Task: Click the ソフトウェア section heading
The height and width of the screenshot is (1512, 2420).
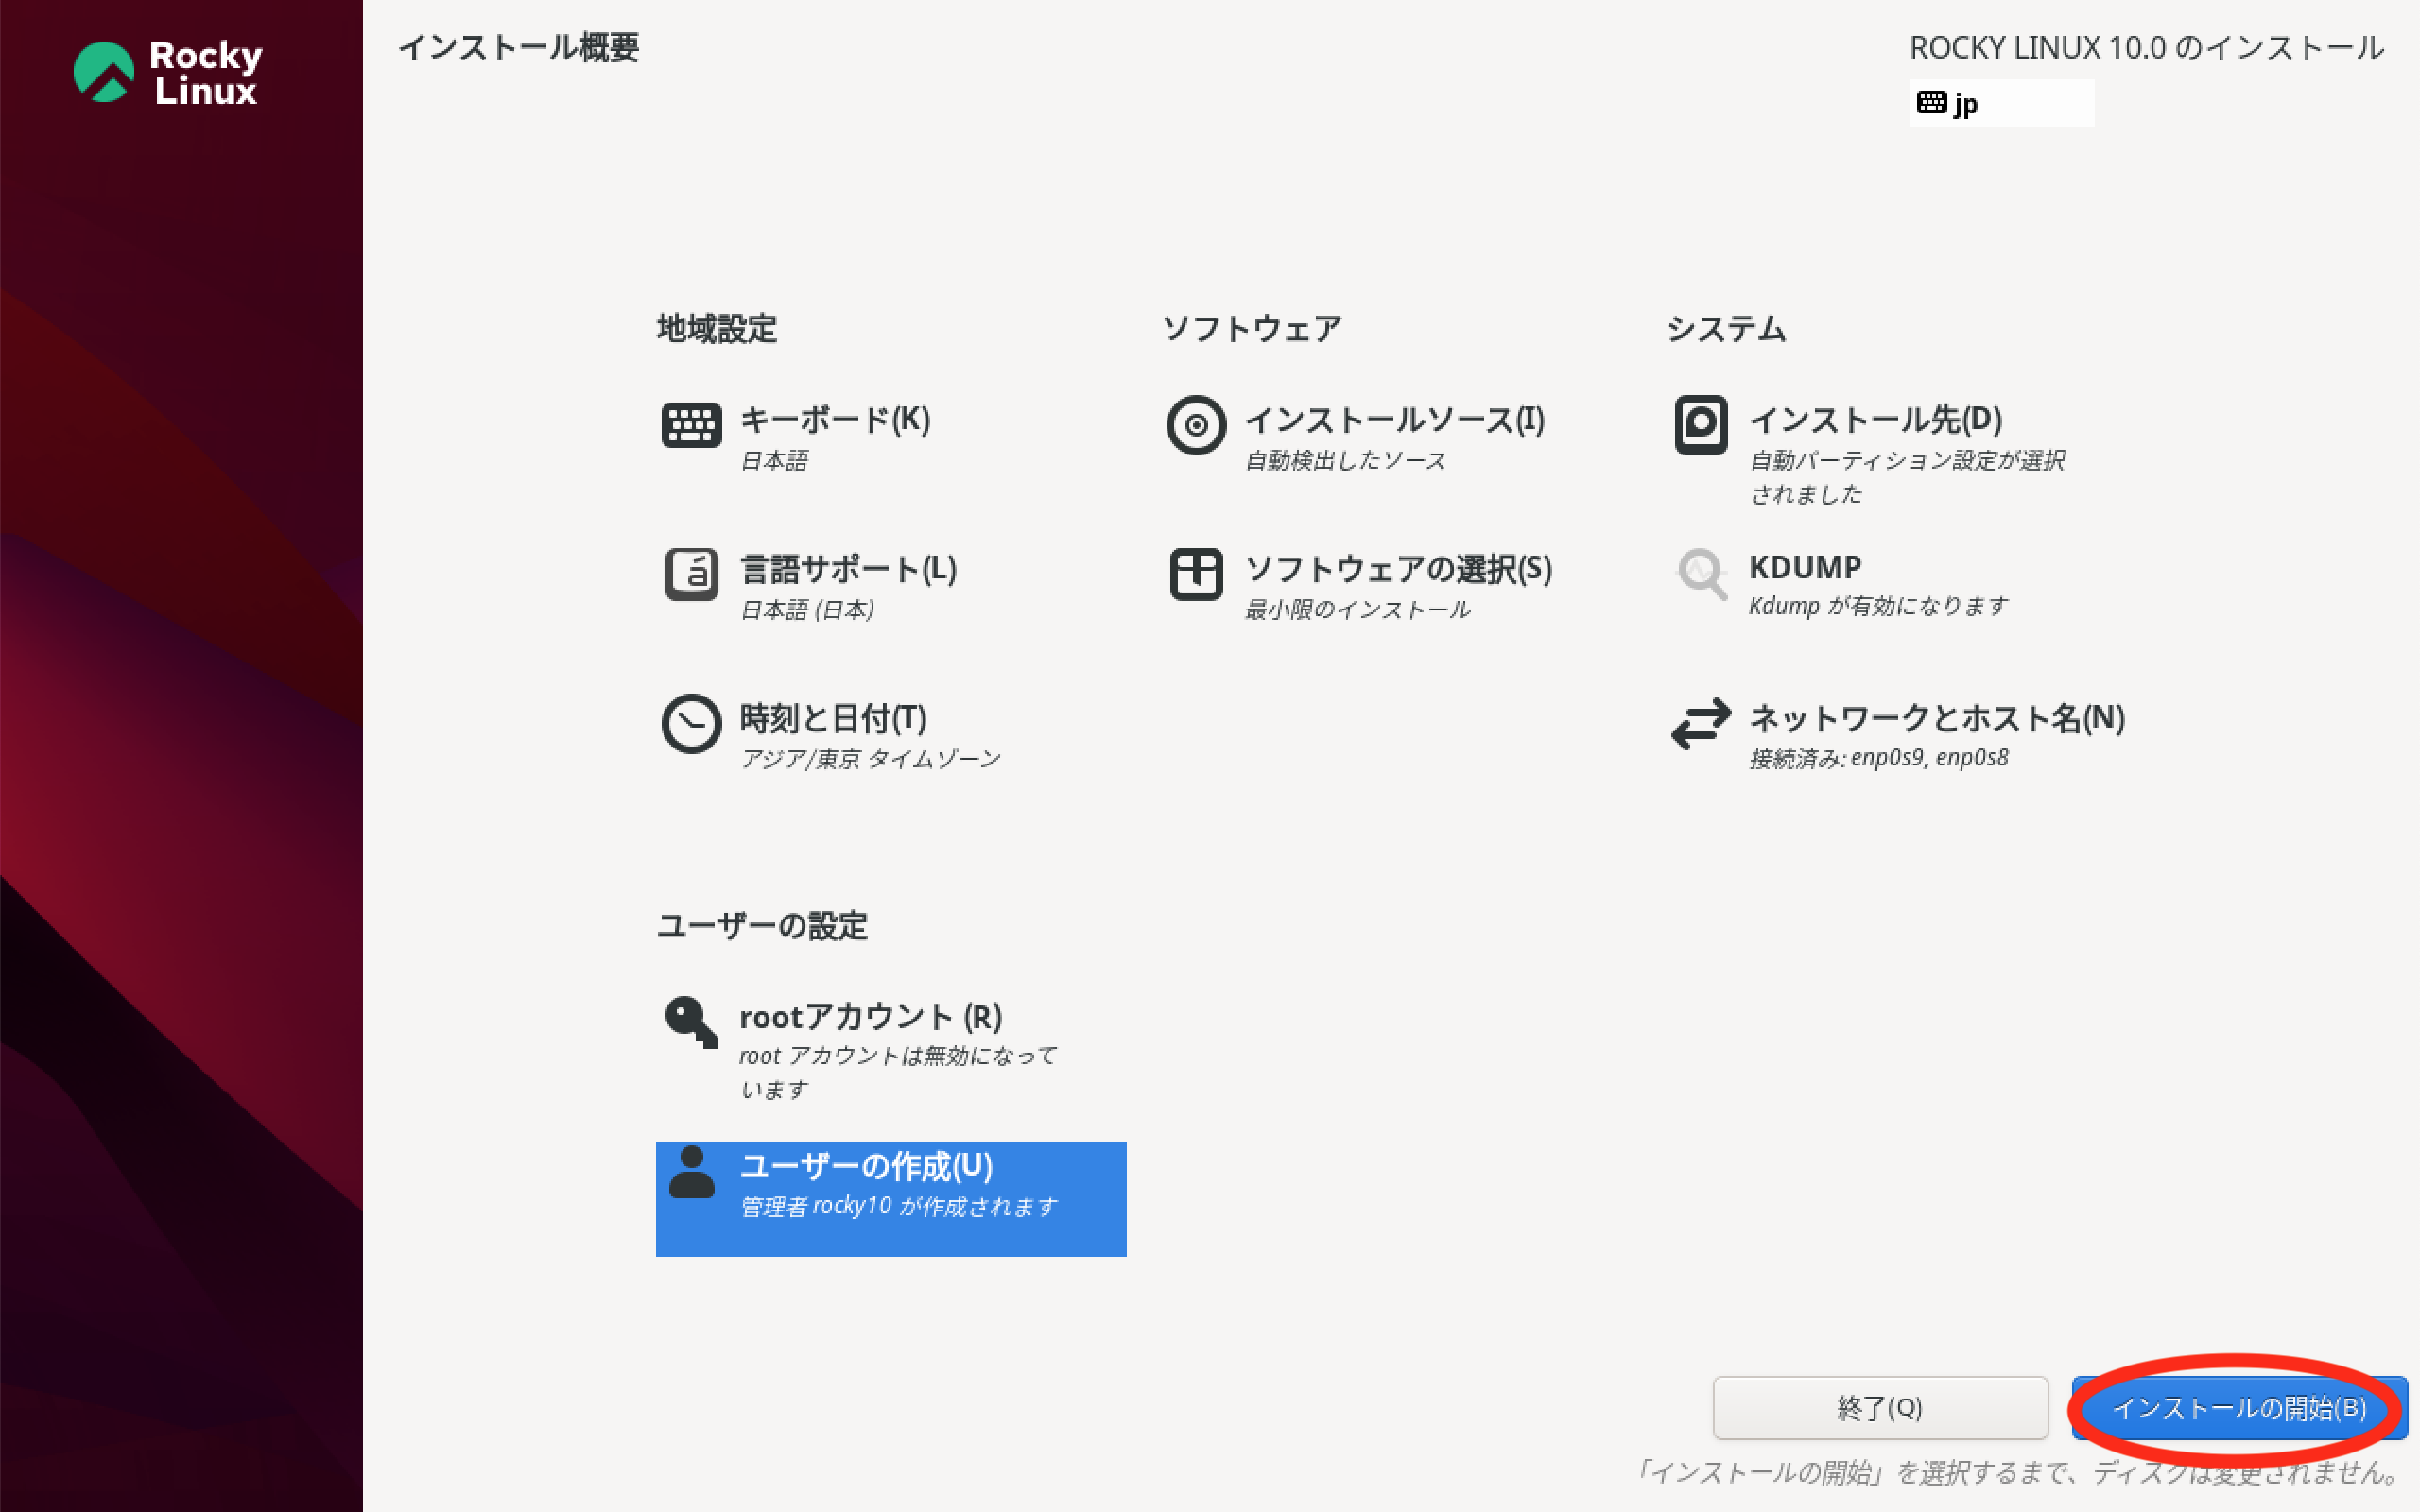Action: (x=1252, y=328)
